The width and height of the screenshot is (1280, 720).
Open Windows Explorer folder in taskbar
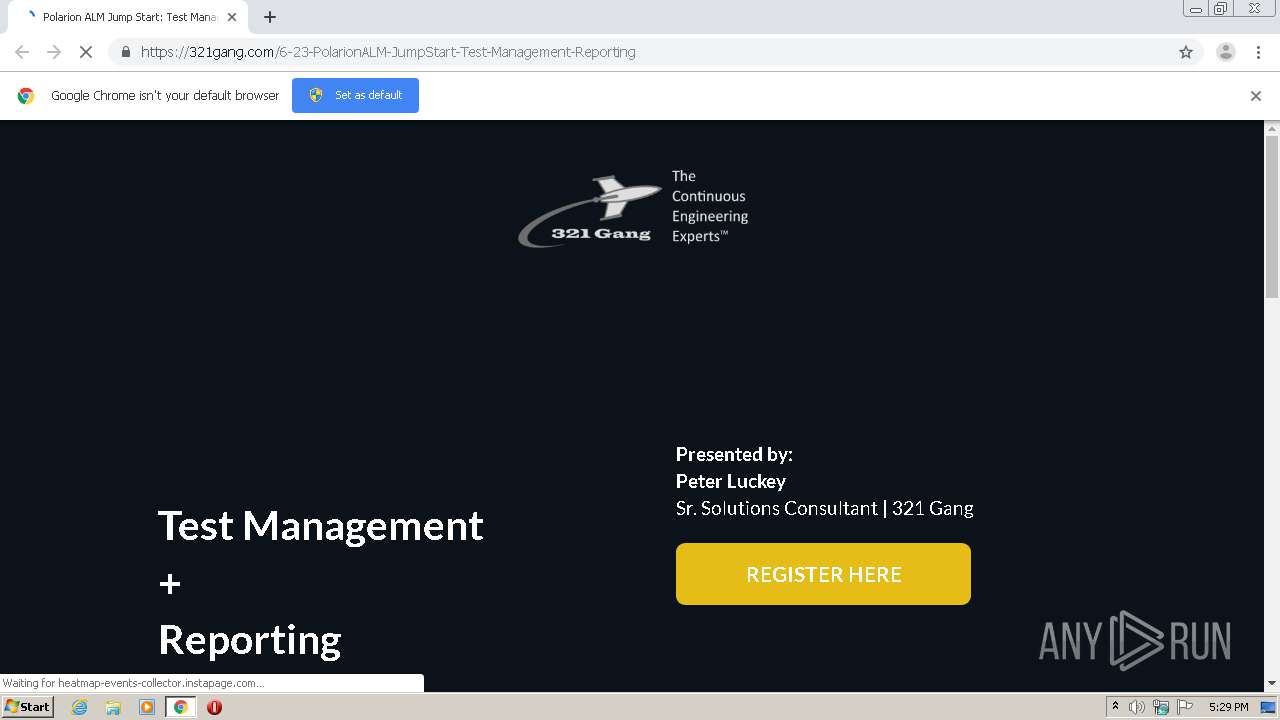[113, 707]
